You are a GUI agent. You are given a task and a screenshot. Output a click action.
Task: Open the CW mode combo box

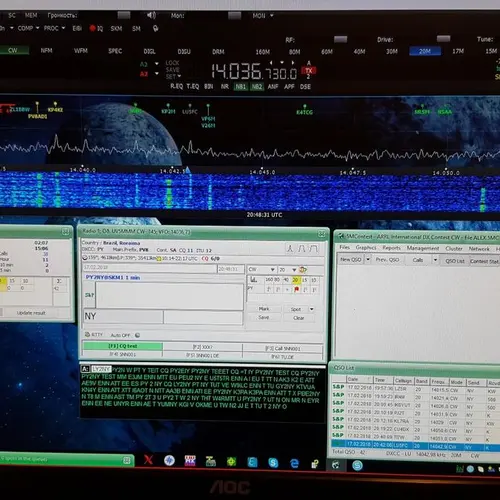click(x=262, y=269)
